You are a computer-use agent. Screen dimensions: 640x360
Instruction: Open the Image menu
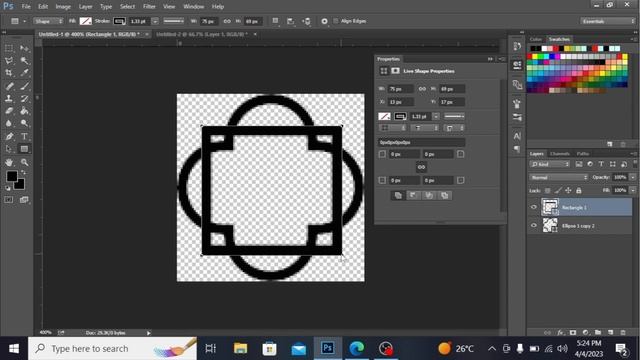pyautogui.click(x=63, y=7)
